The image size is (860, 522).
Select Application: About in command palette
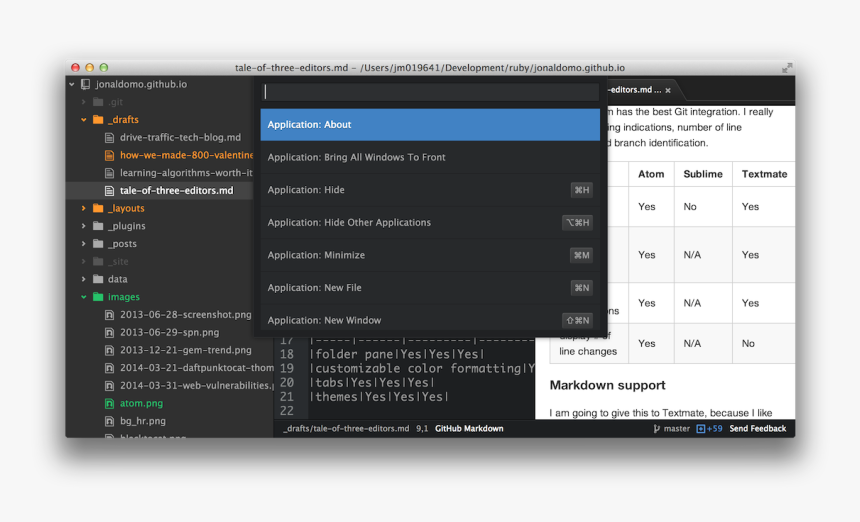point(430,125)
